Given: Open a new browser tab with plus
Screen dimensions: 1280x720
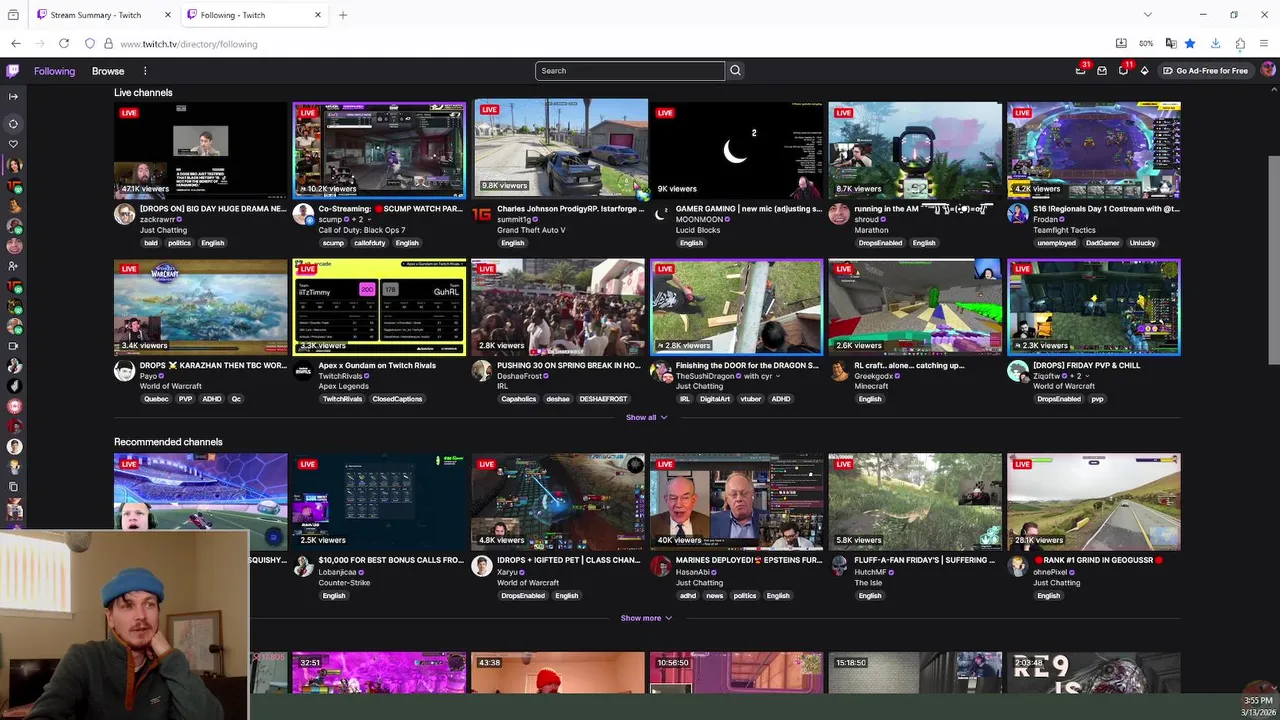Looking at the screenshot, I should point(343,15).
